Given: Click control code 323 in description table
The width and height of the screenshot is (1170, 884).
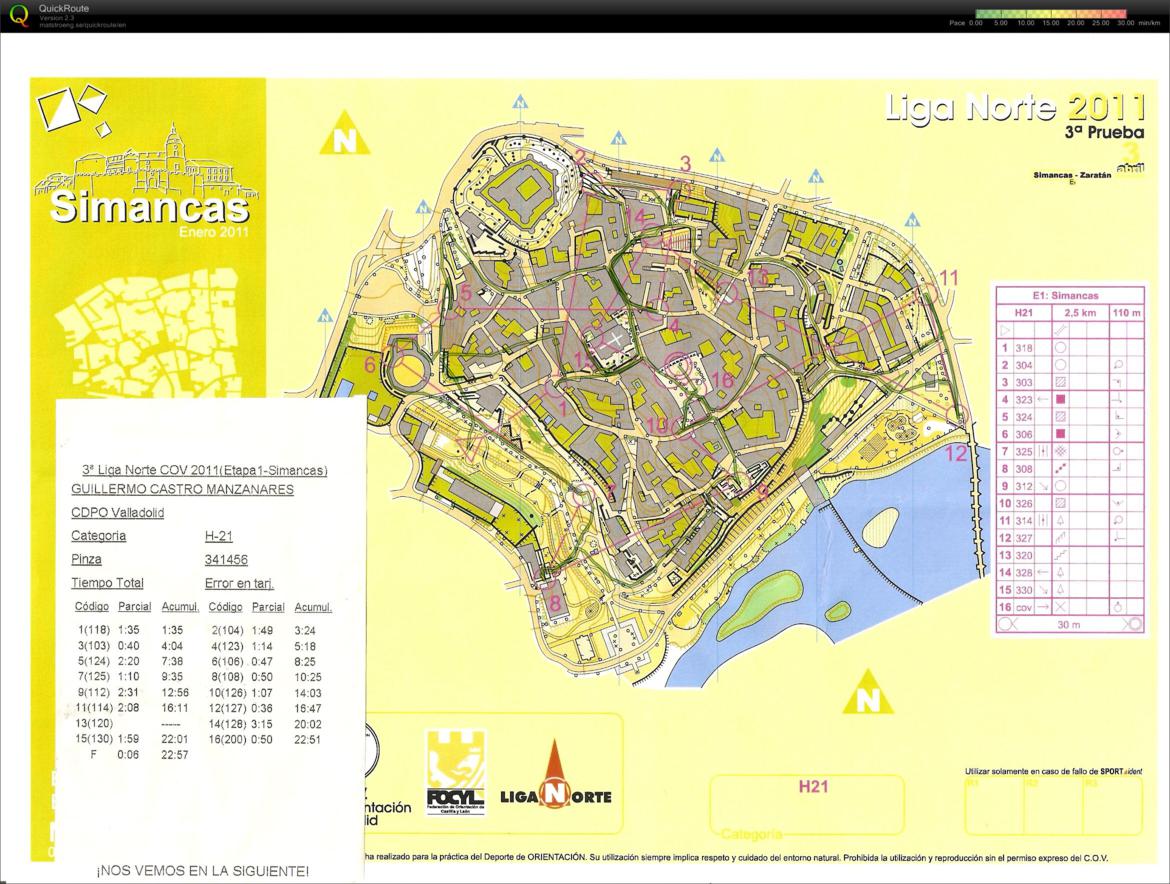Looking at the screenshot, I should click(x=1024, y=400).
